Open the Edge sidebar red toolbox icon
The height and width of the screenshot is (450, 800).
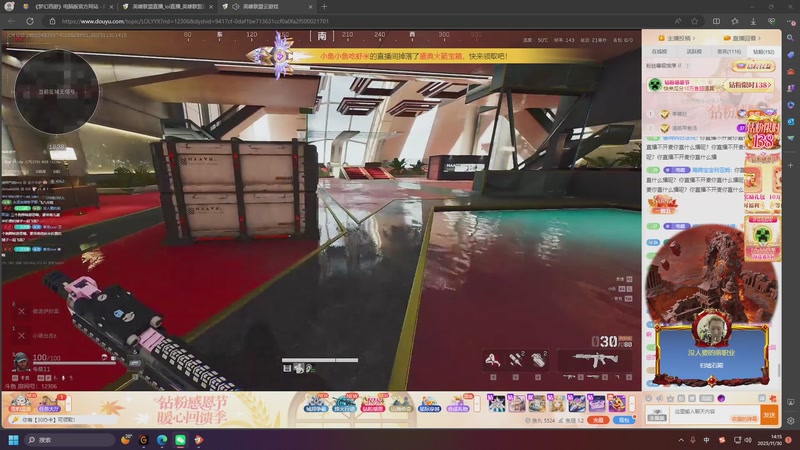tap(790, 71)
